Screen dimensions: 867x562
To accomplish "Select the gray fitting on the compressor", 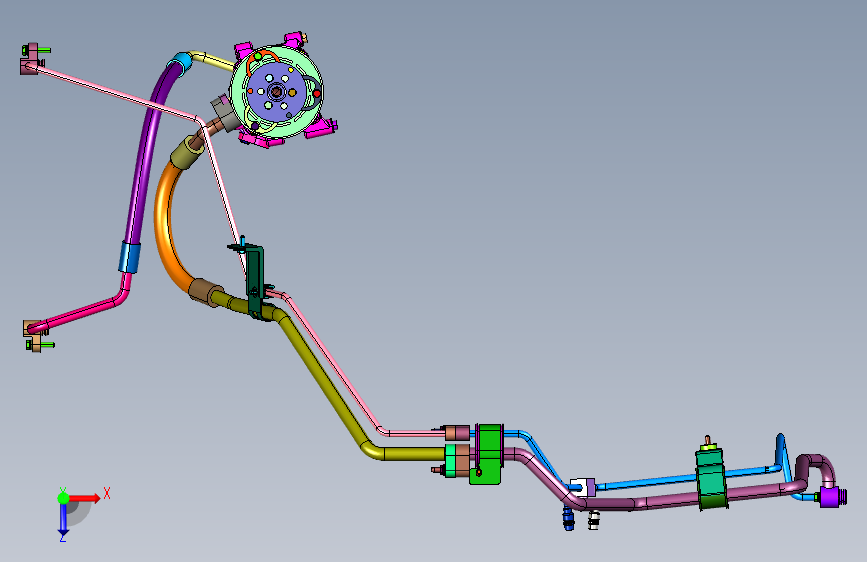I will (223, 113).
